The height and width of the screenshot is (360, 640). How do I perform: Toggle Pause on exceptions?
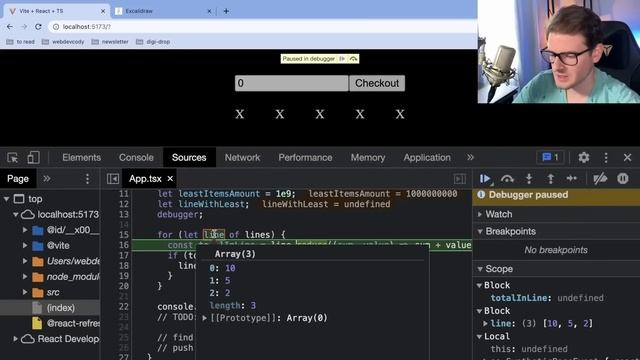[x=622, y=179]
